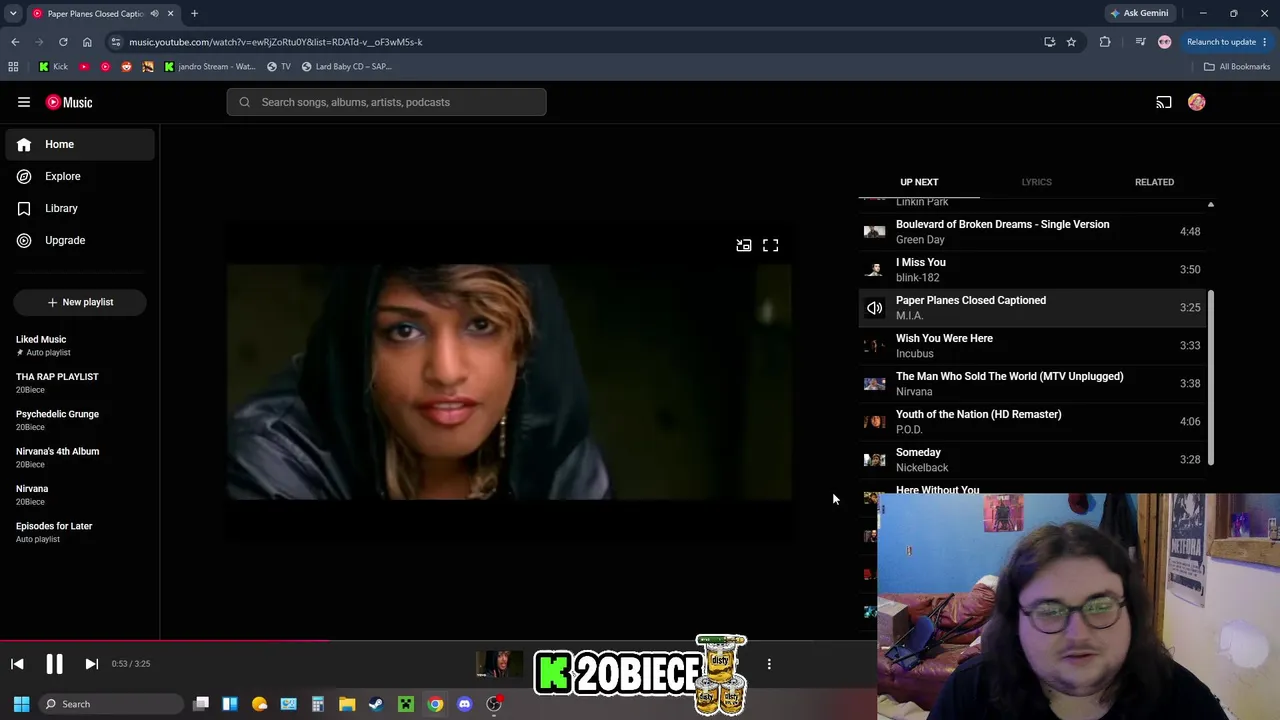Click the now-playing thumbnail in player bar

tap(499, 663)
